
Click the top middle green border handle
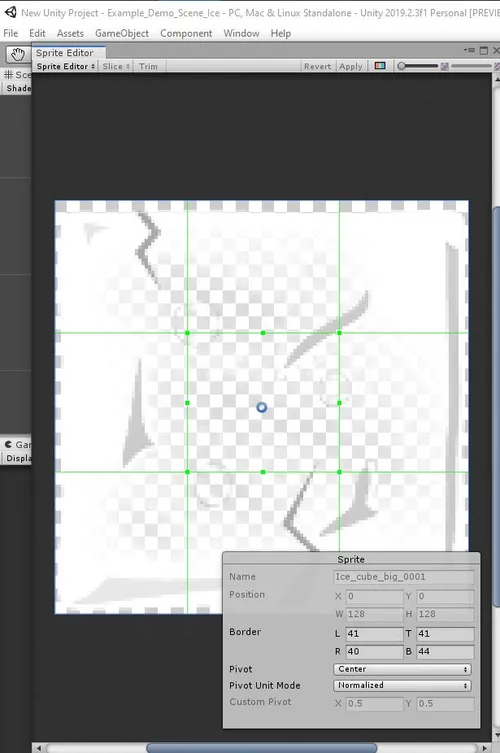[x=263, y=332]
